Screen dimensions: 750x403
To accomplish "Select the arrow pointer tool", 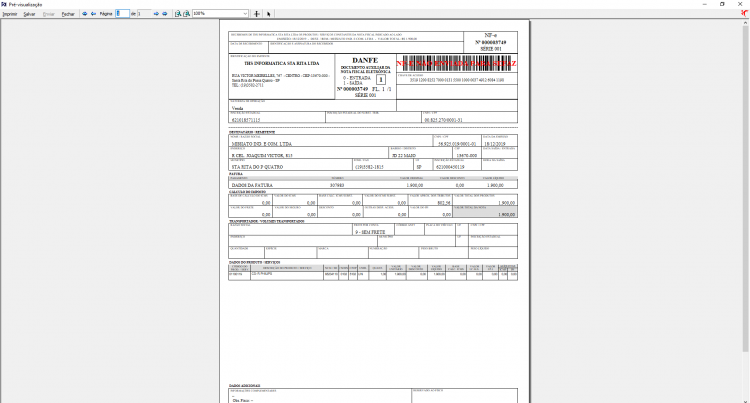I will coord(268,14).
